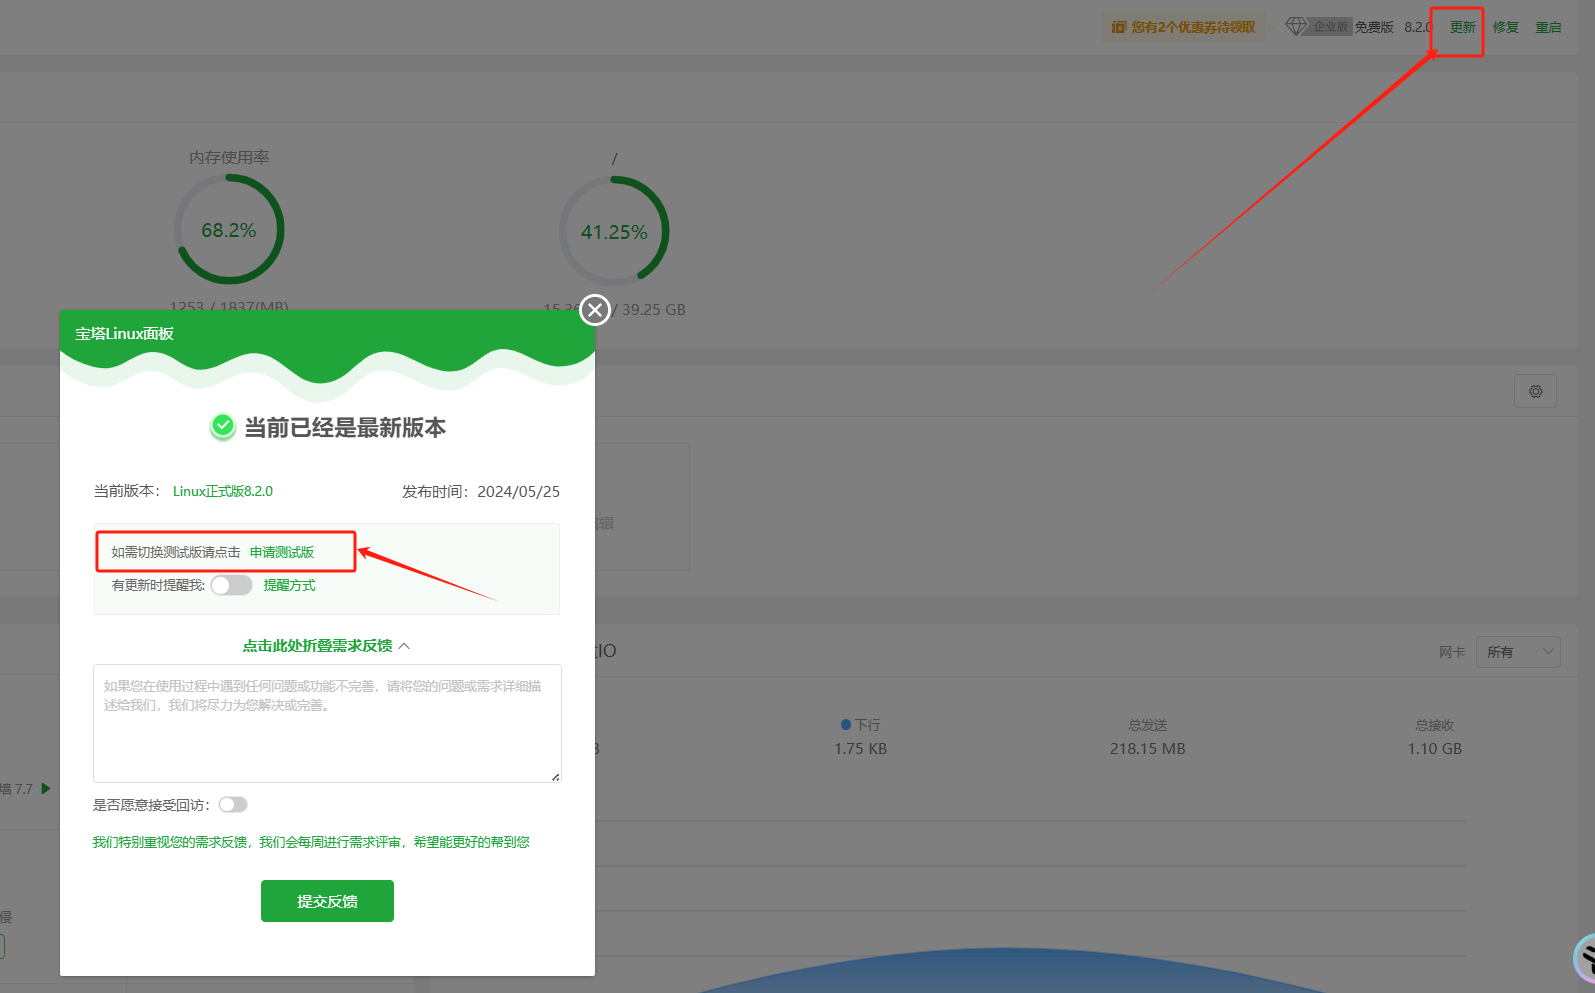
Task: Click the feedback description text area
Action: 327,723
